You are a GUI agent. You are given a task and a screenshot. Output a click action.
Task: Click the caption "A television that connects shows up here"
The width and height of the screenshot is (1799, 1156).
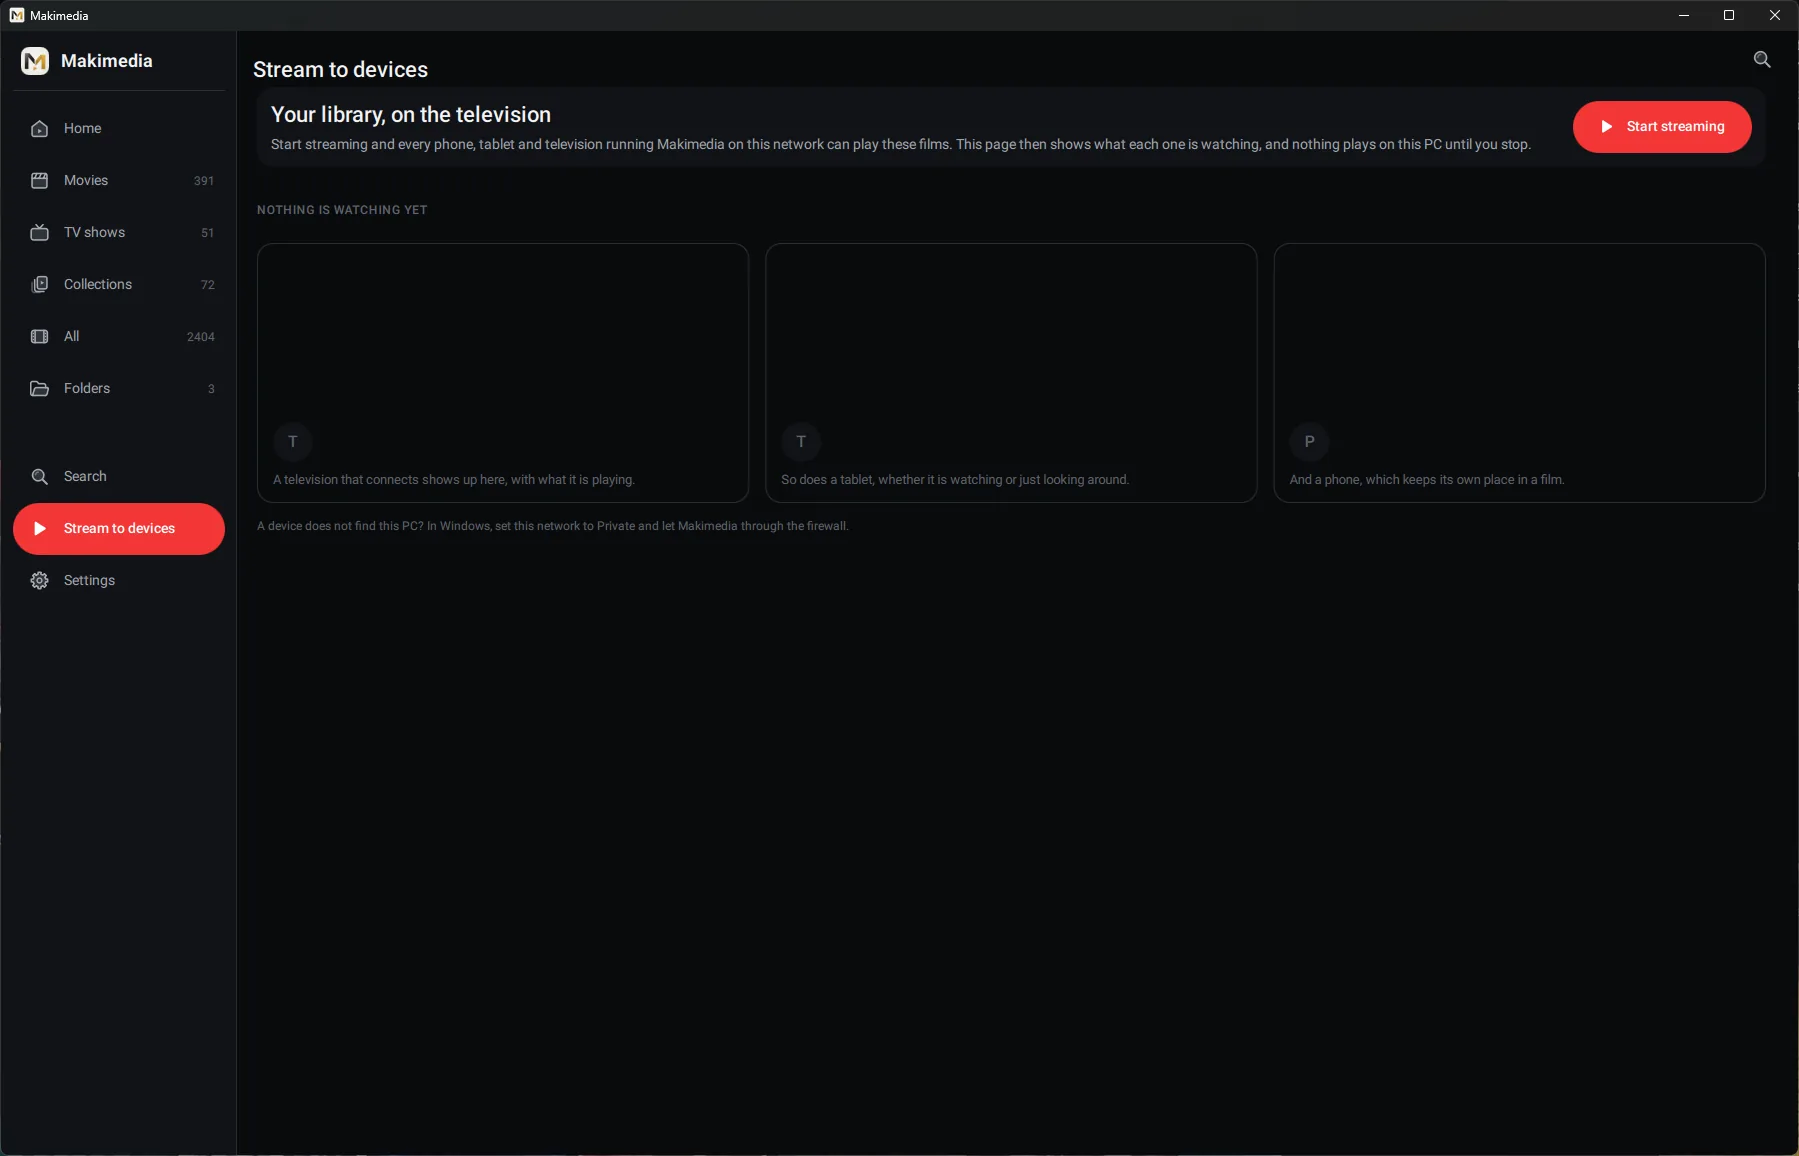(390, 480)
